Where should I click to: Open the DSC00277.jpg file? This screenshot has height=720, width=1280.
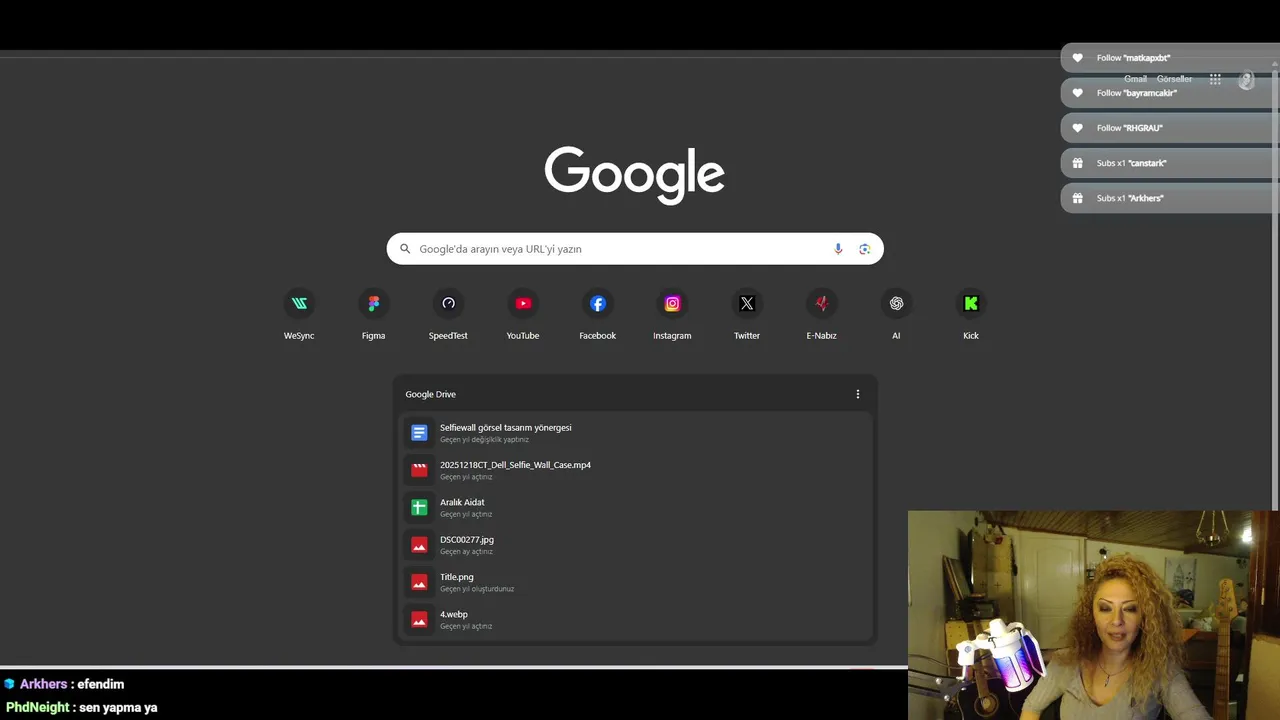point(635,545)
